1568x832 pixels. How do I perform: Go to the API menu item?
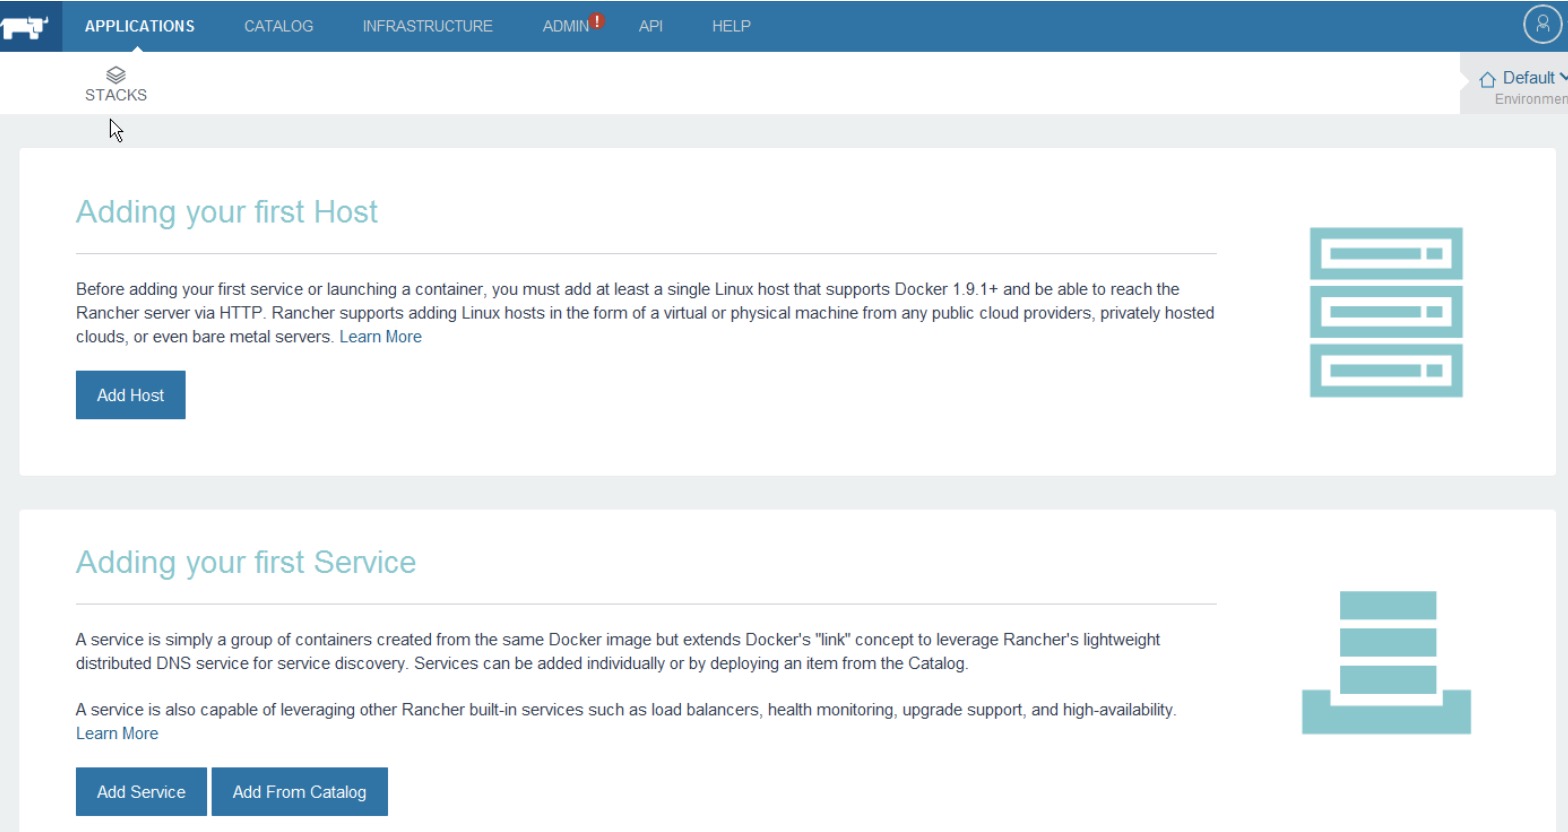pos(651,26)
